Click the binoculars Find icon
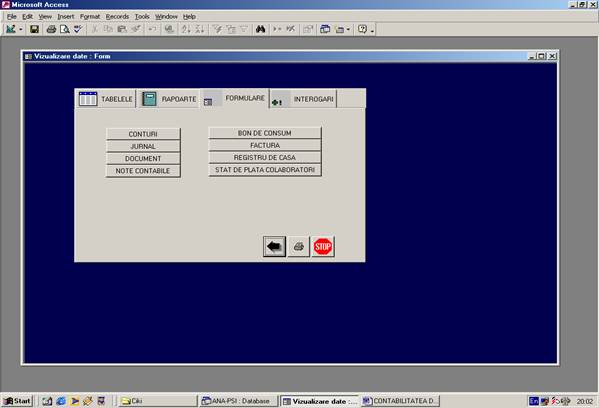This screenshot has height=408, width=599. point(261,29)
